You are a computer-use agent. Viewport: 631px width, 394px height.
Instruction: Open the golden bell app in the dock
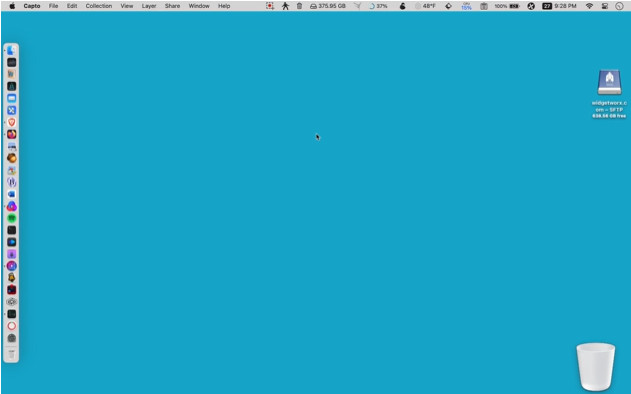click(x=12, y=278)
